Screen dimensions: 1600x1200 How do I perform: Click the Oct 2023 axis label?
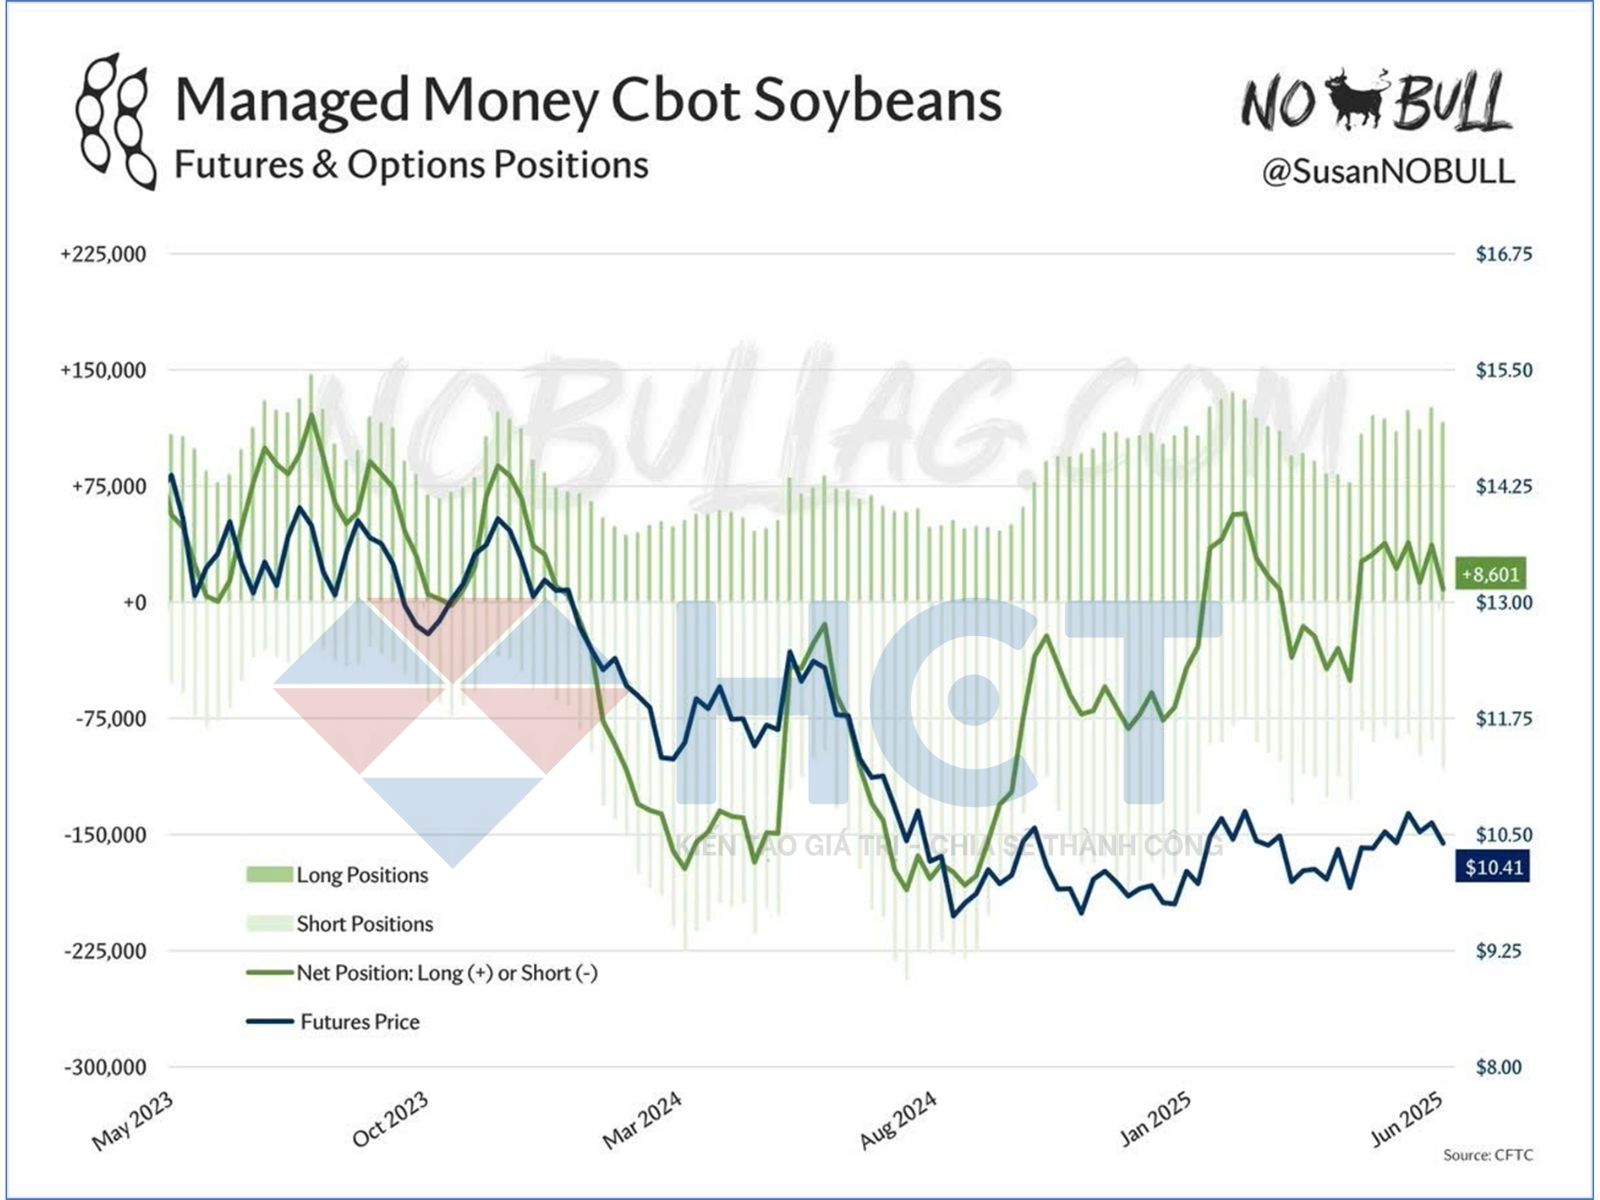pyautogui.click(x=391, y=1119)
